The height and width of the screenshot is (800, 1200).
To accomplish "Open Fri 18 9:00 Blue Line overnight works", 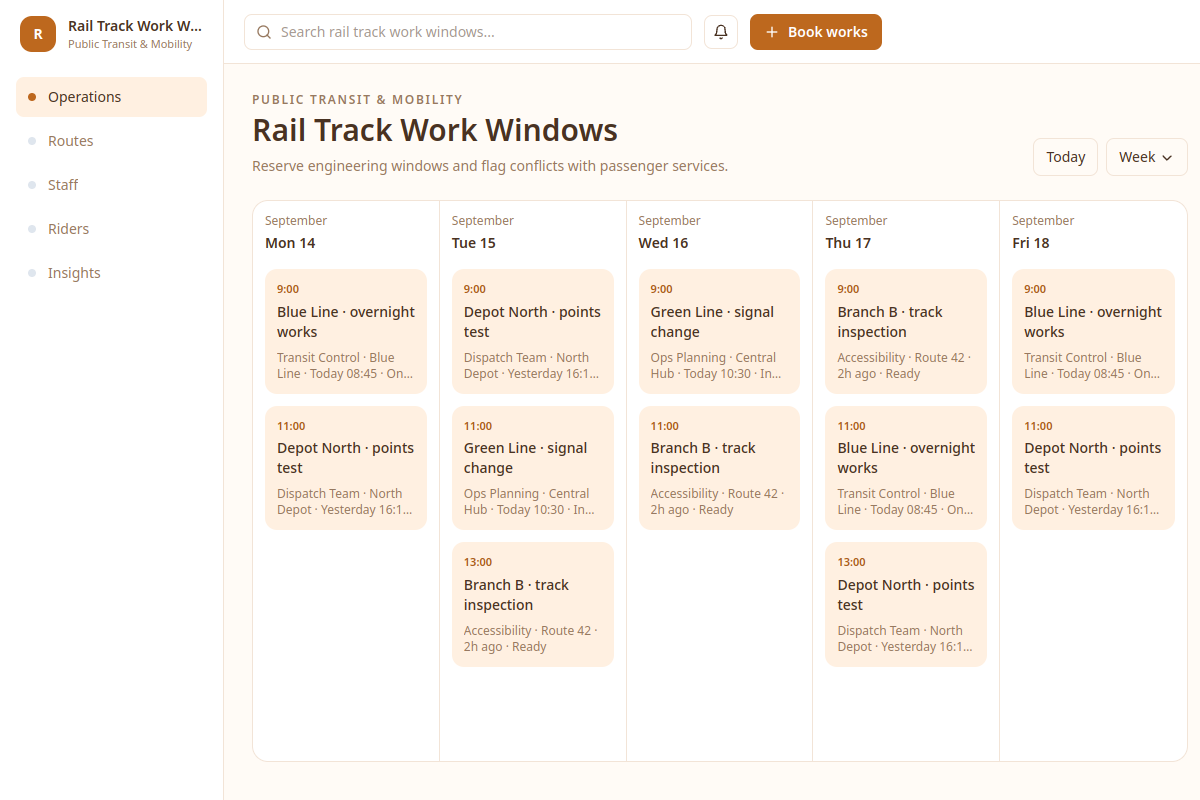I will (x=1093, y=331).
